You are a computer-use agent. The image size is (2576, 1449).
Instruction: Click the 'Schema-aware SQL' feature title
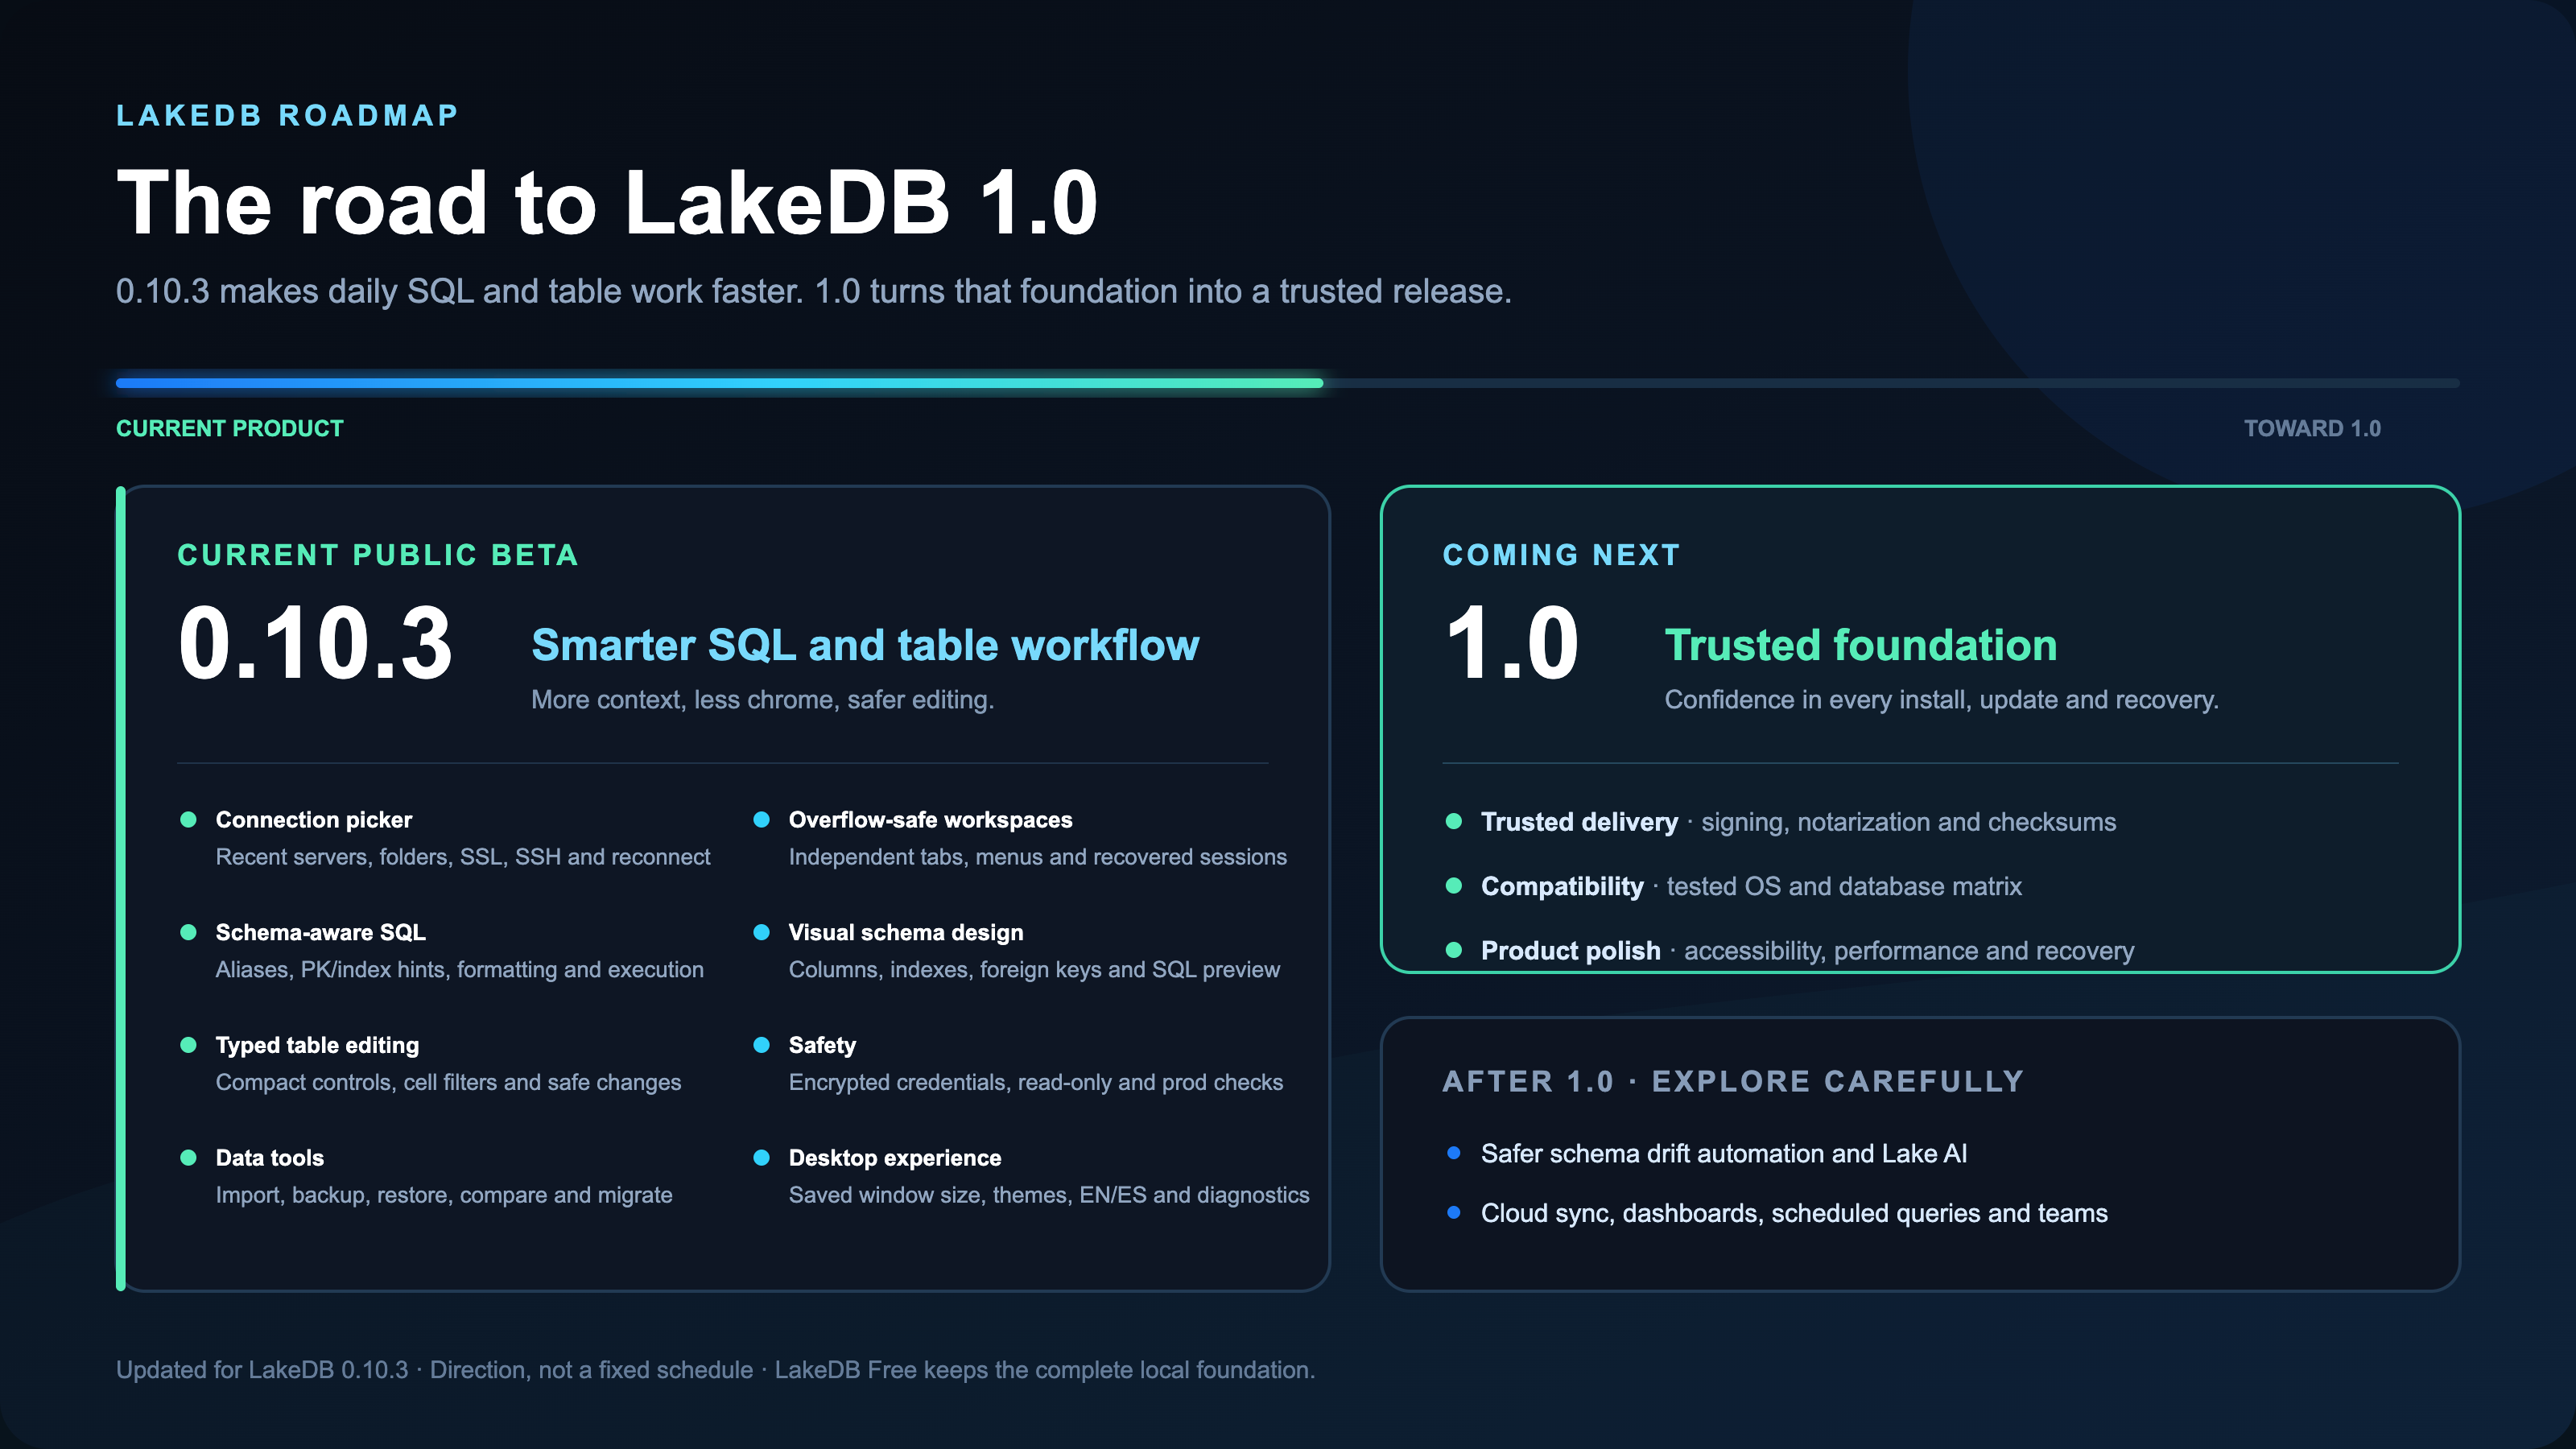[x=320, y=932]
